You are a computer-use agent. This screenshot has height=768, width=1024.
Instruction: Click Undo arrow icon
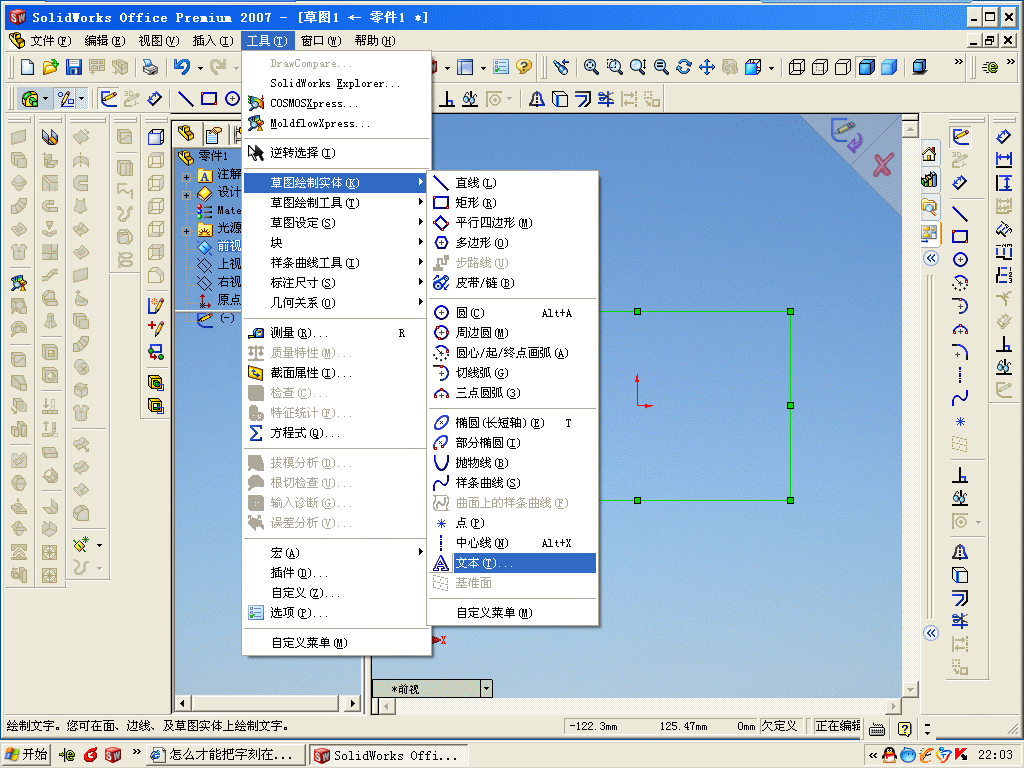click(x=182, y=67)
